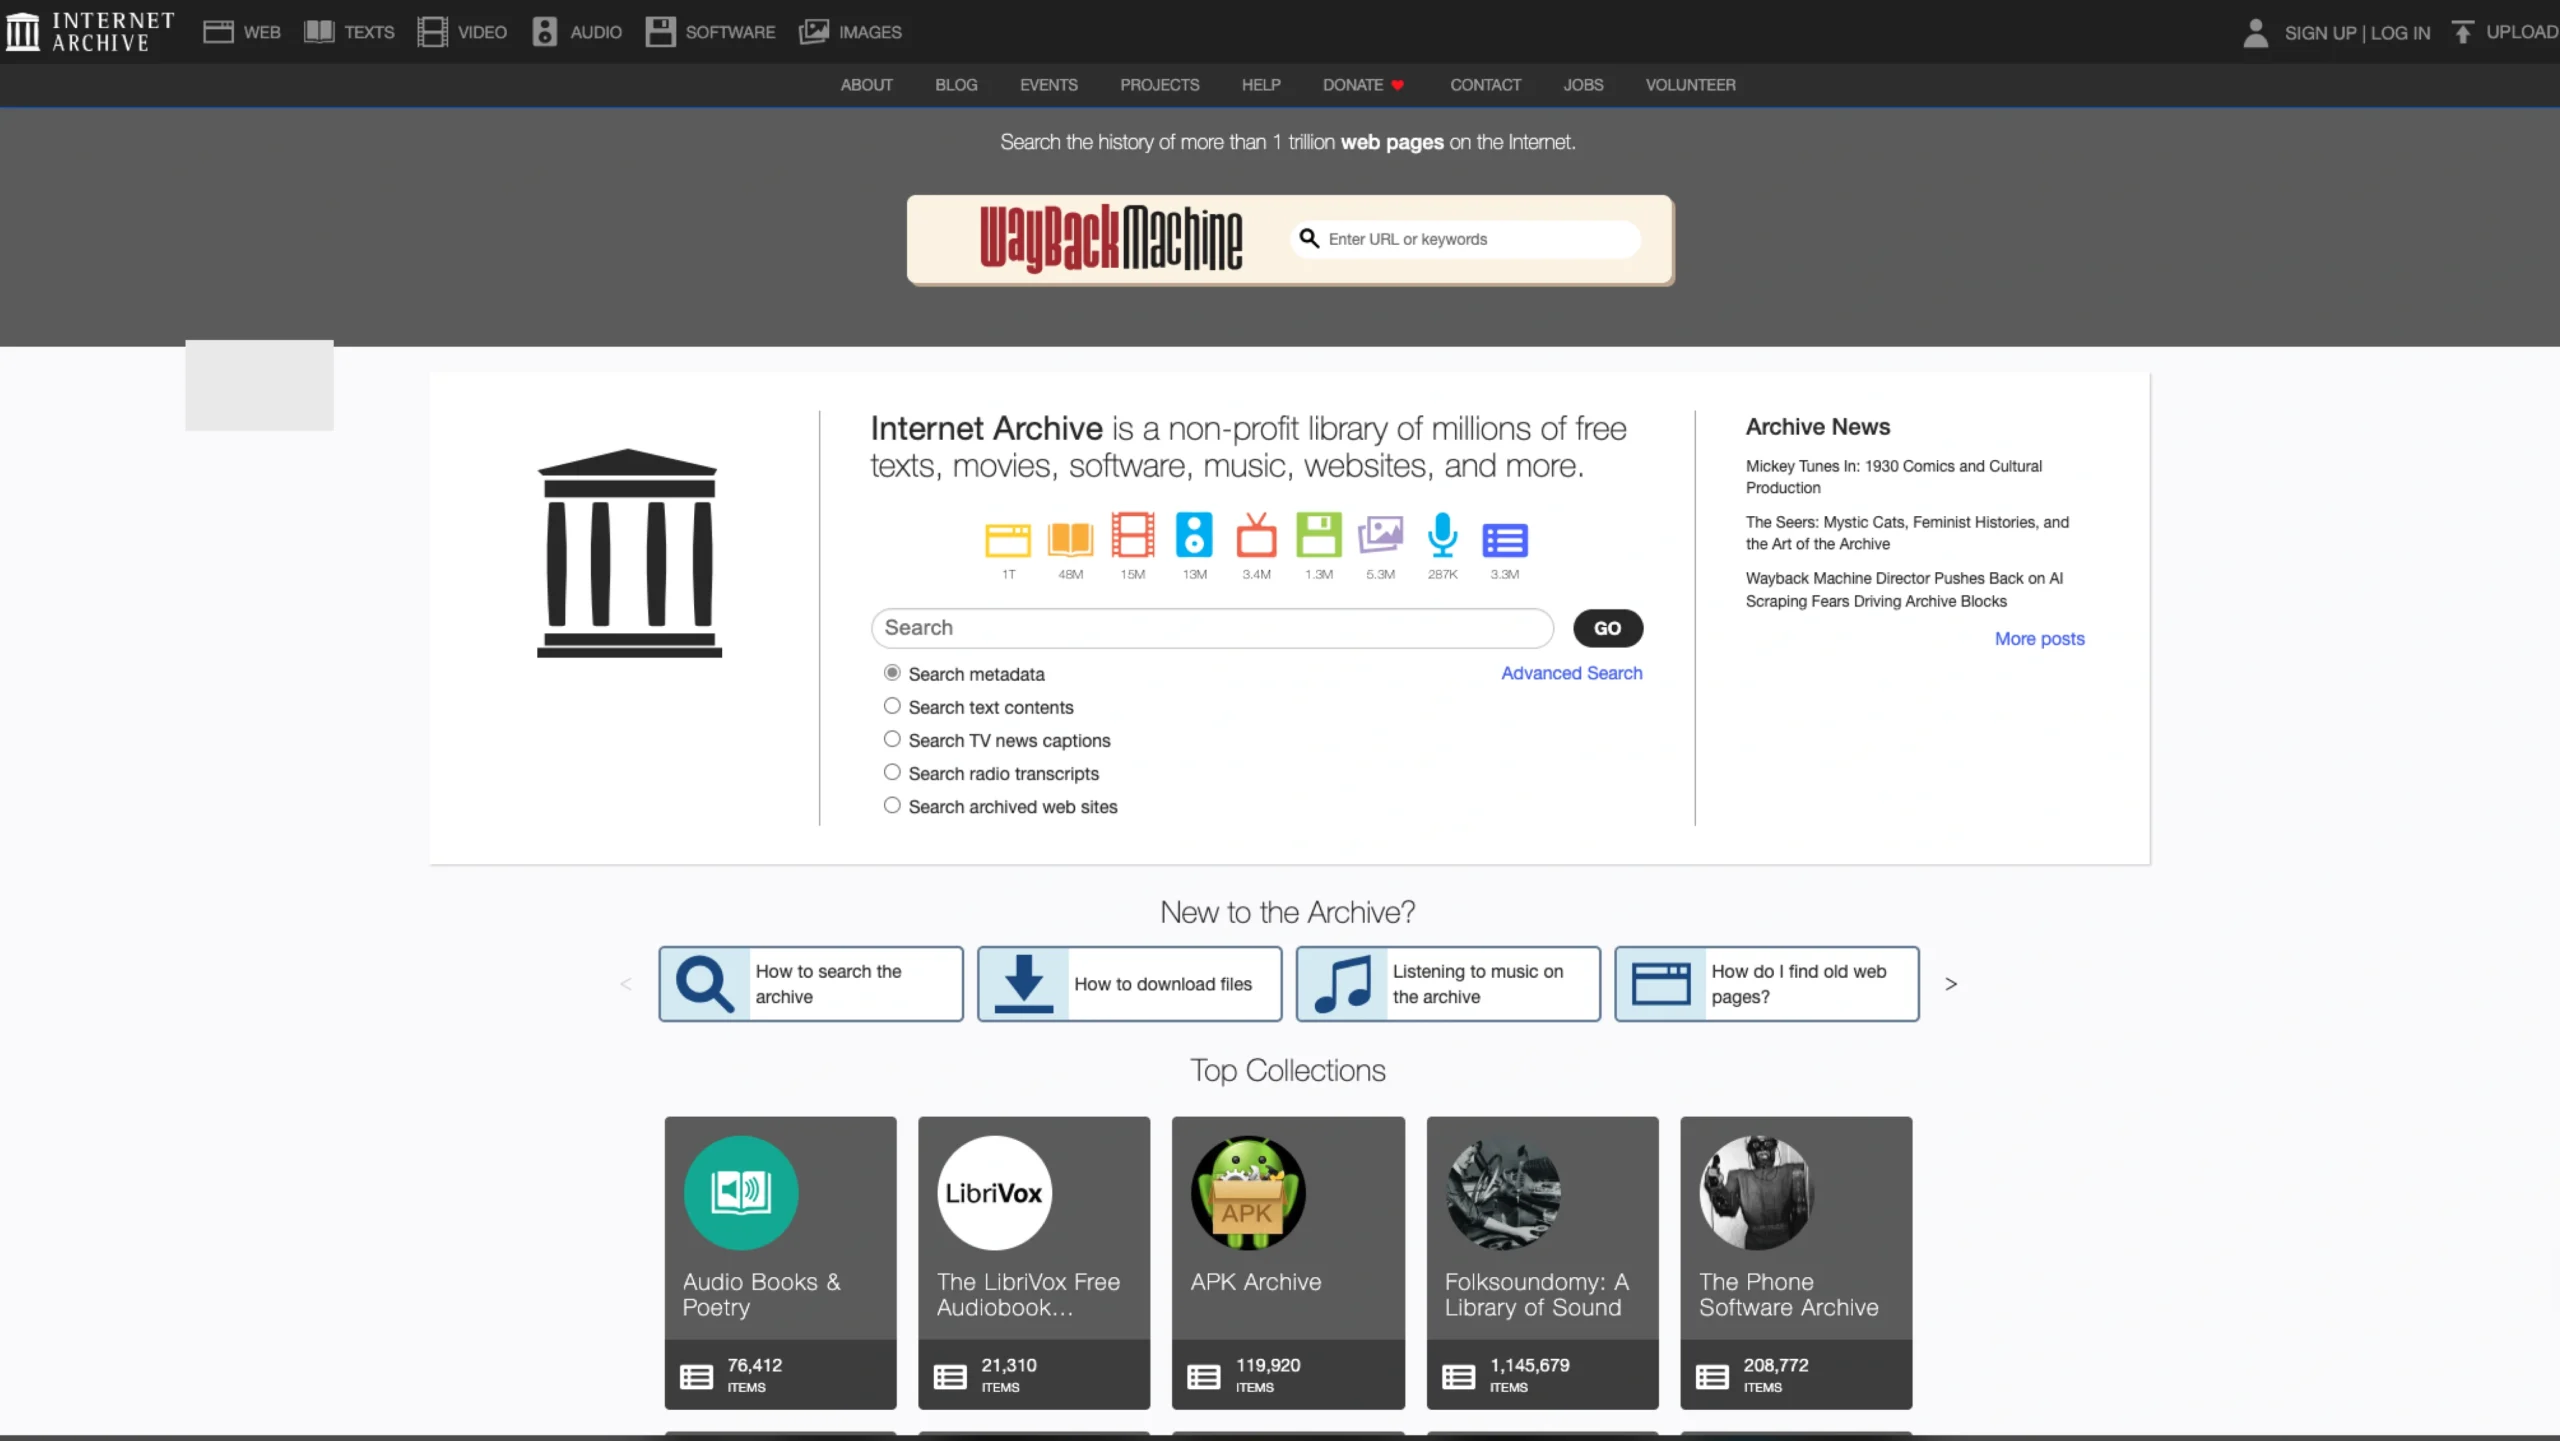The height and width of the screenshot is (1441, 2560).
Task: Select the Search radio transcripts option
Action: point(892,772)
